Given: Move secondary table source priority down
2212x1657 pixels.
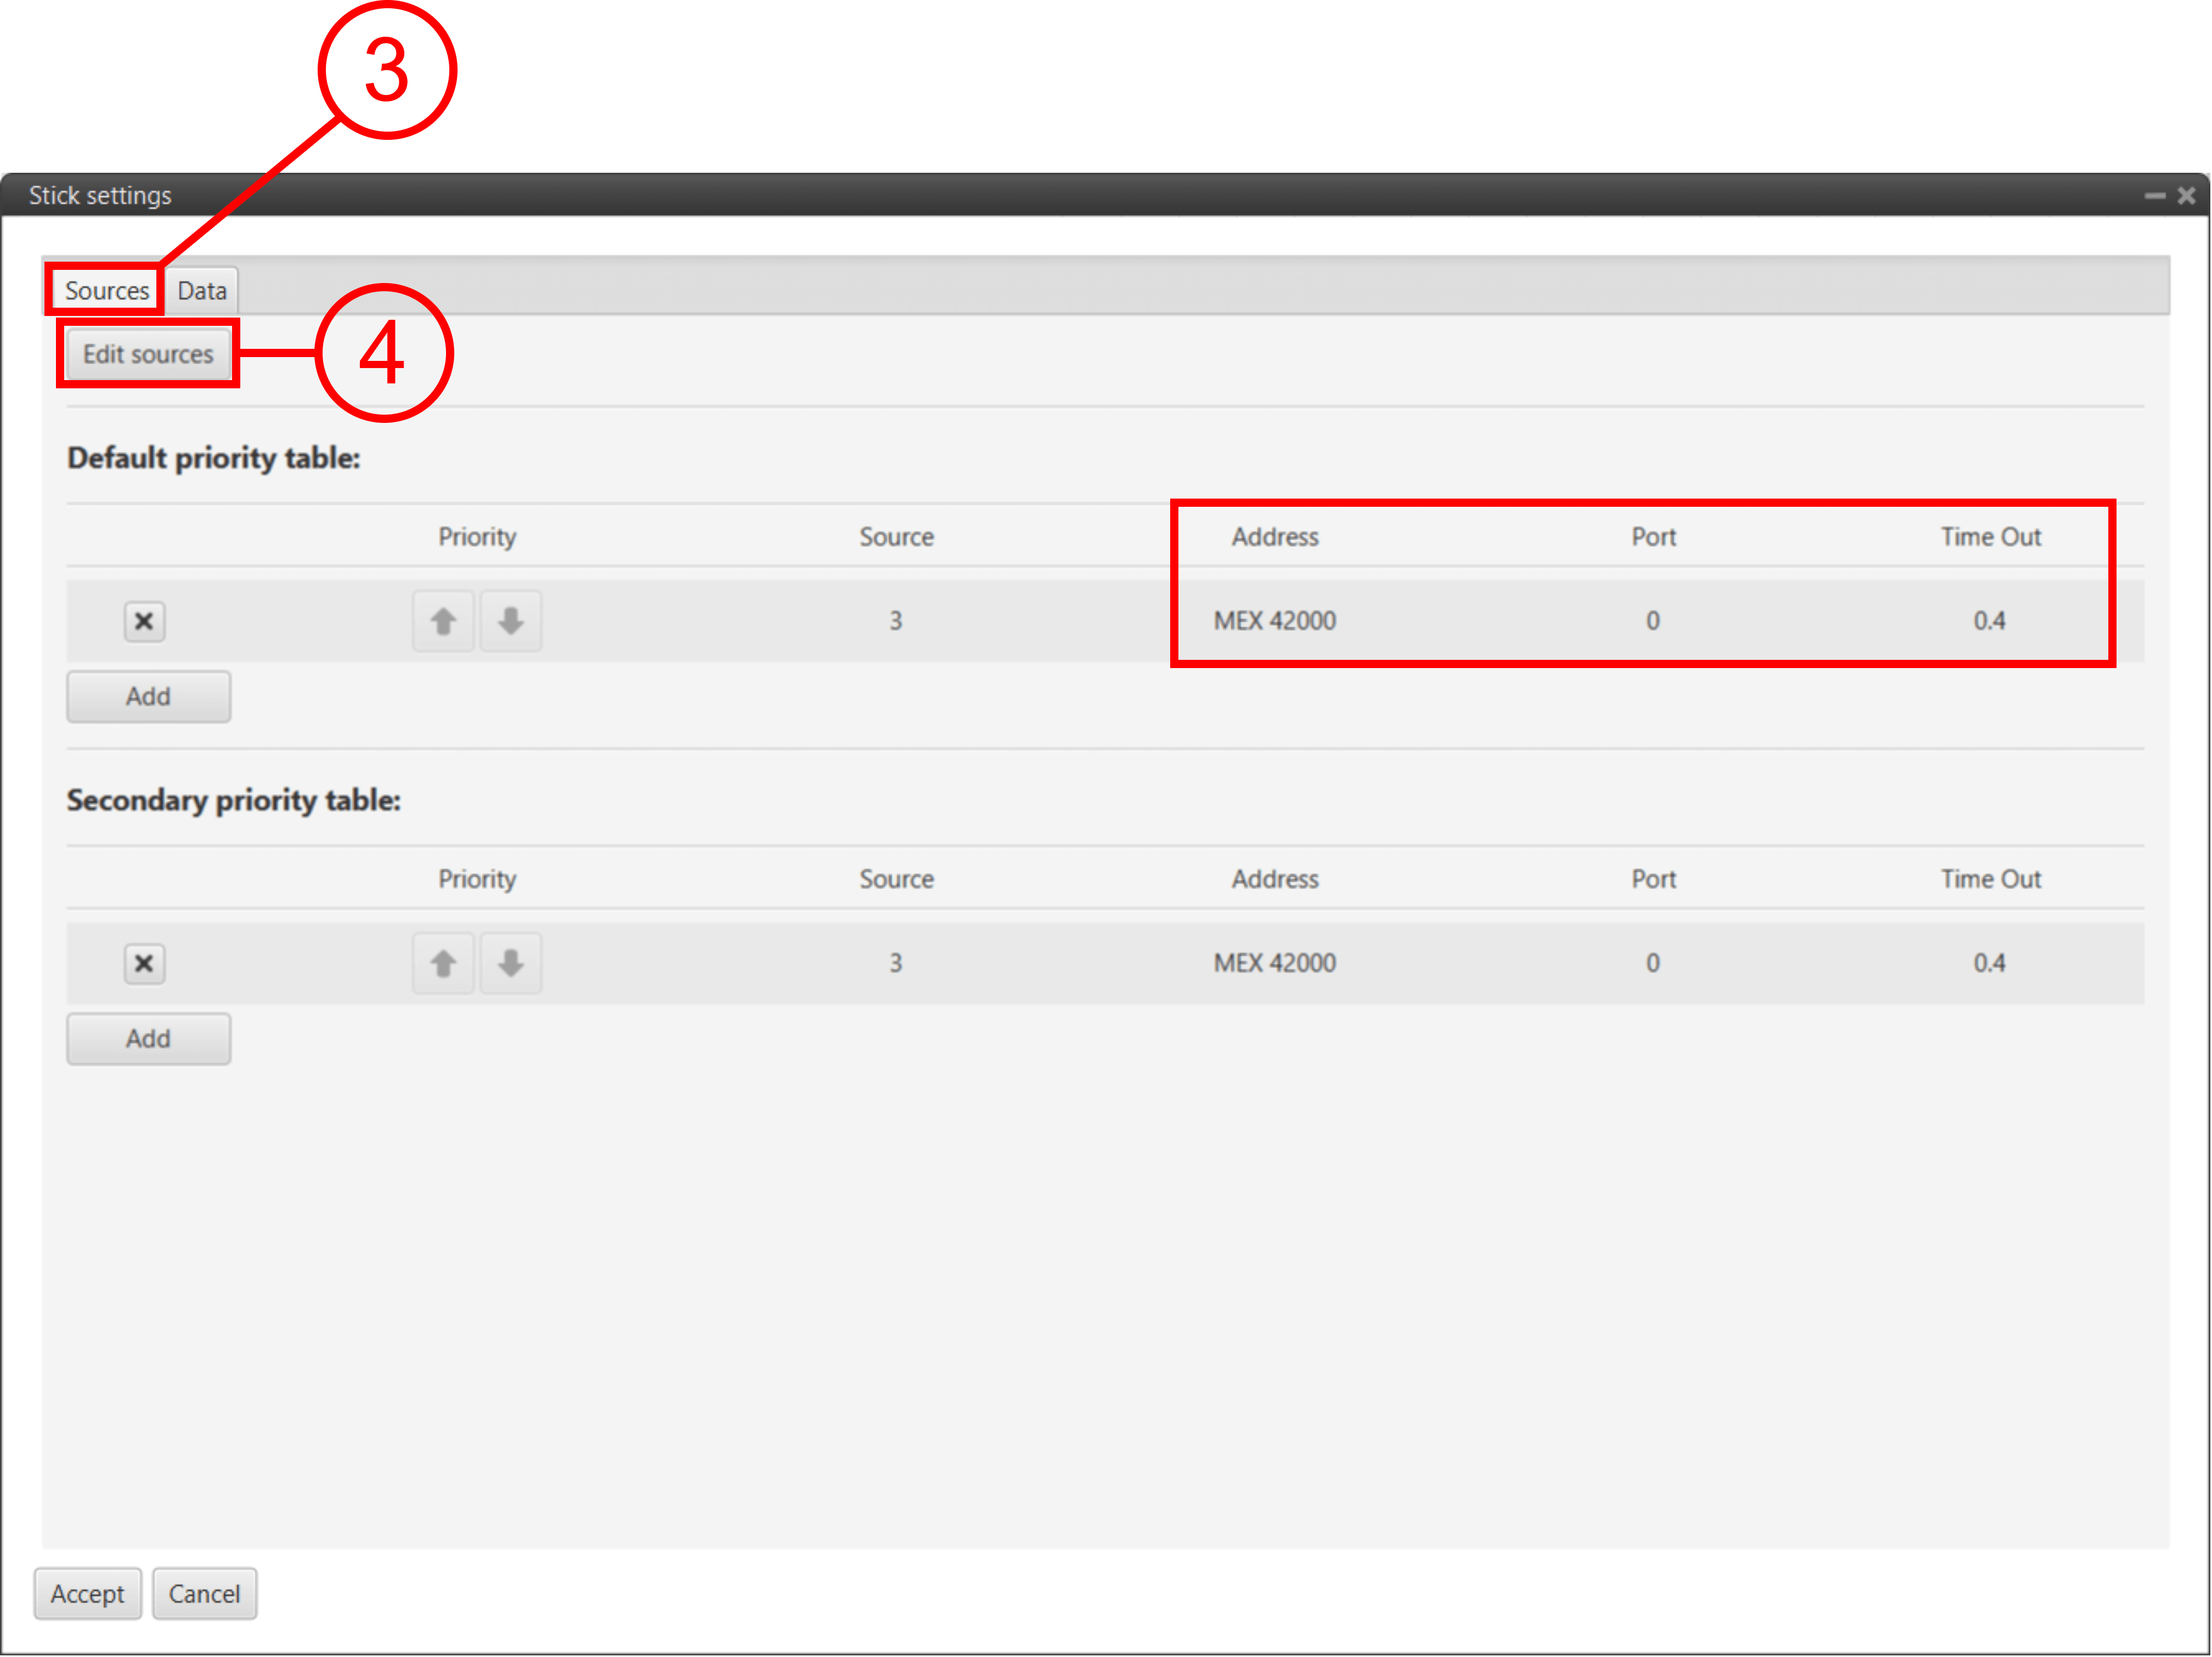Looking at the screenshot, I should pyautogui.click(x=510, y=963).
